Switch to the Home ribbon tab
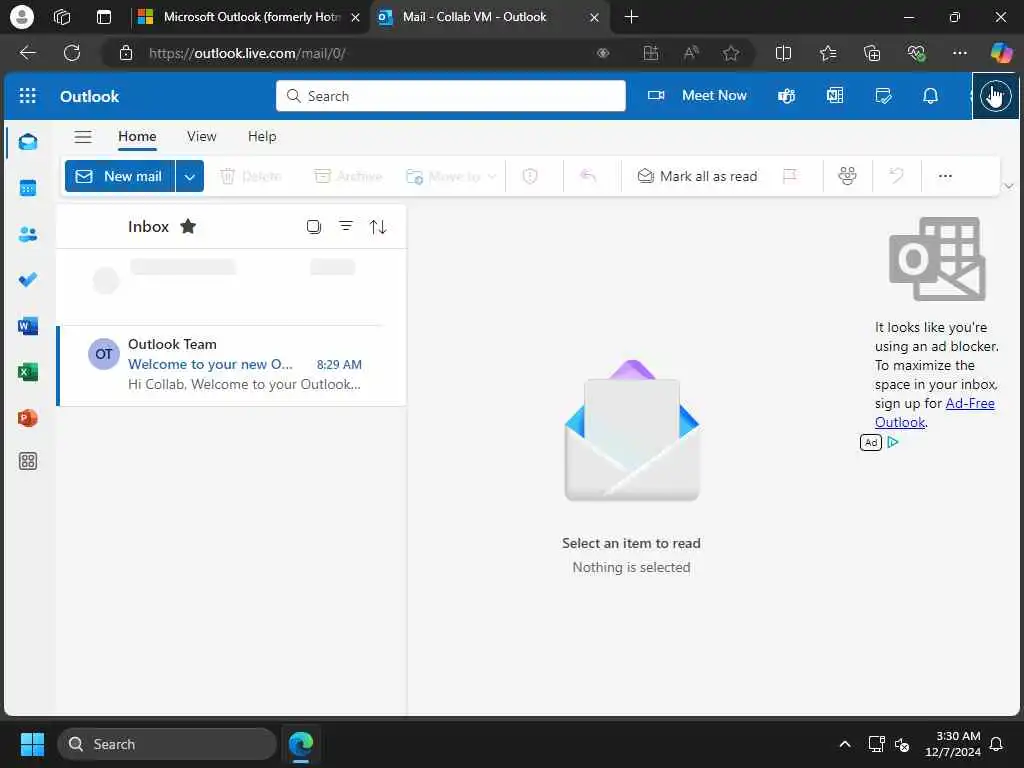1024x768 pixels. (137, 136)
